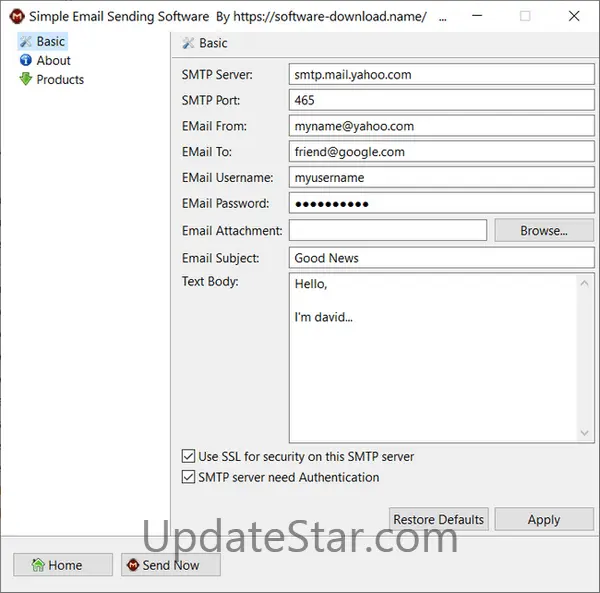Close the Simple Email Sending Software window
This screenshot has width=600, height=593.
[x=574, y=16]
